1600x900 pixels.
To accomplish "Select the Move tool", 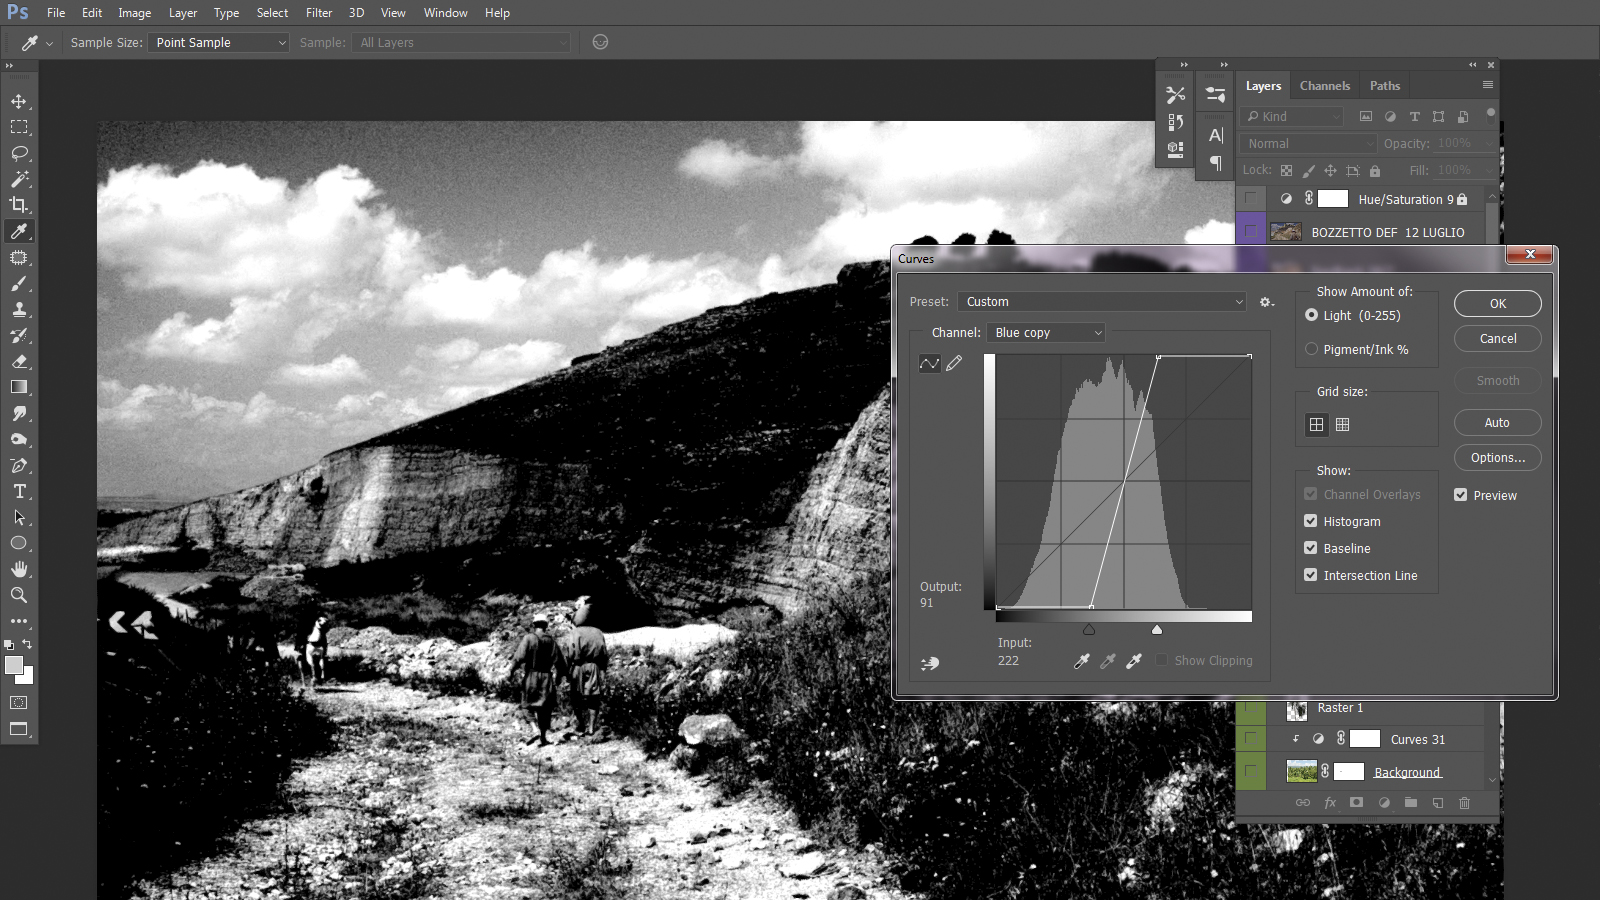I will tap(19, 101).
